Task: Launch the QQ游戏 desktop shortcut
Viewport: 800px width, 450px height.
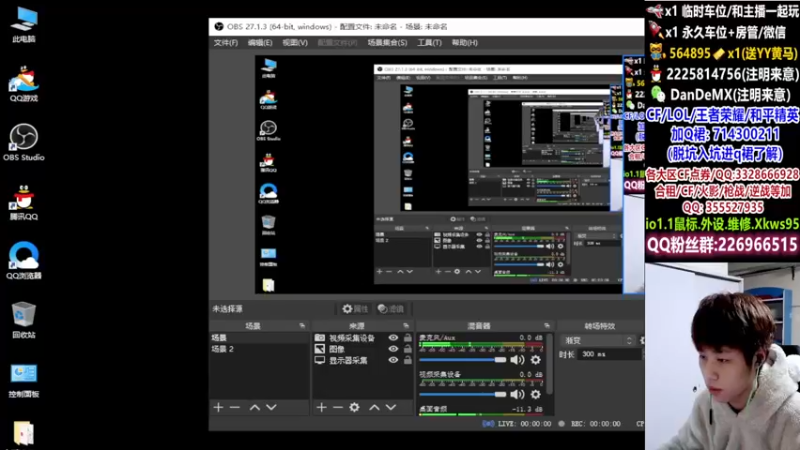Action: point(24,84)
